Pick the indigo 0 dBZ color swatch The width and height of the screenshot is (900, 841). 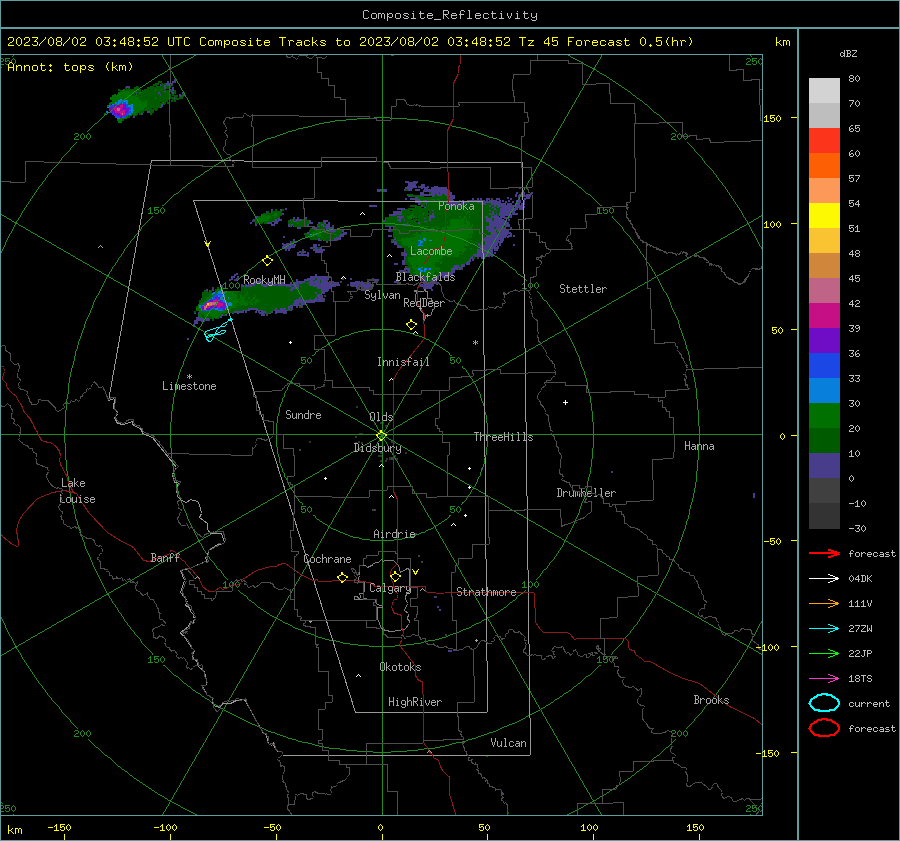[824, 466]
